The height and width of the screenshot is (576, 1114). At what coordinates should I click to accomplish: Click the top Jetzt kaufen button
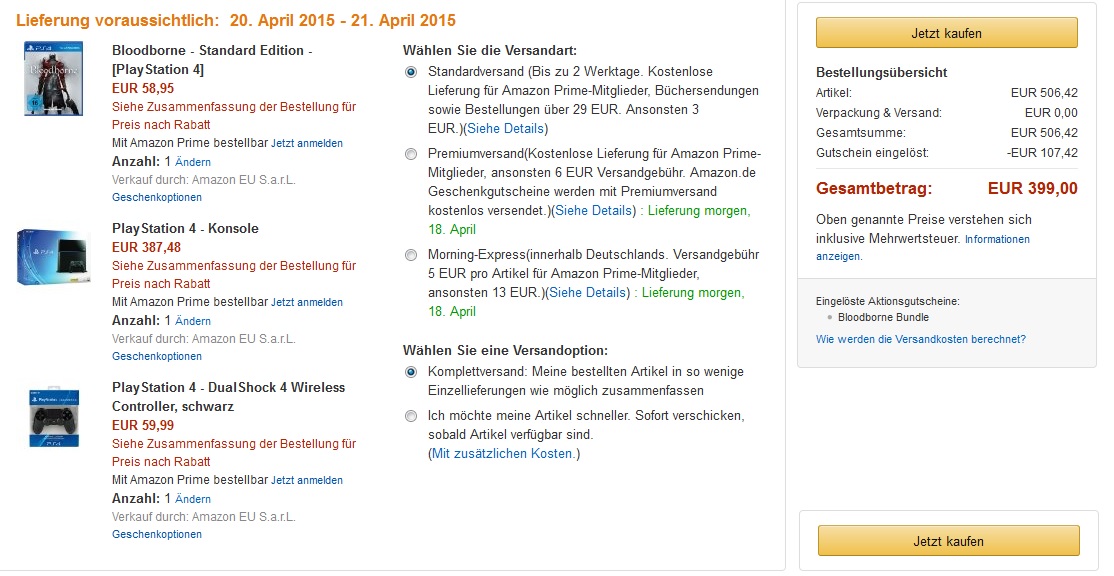(x=946, y=33)
